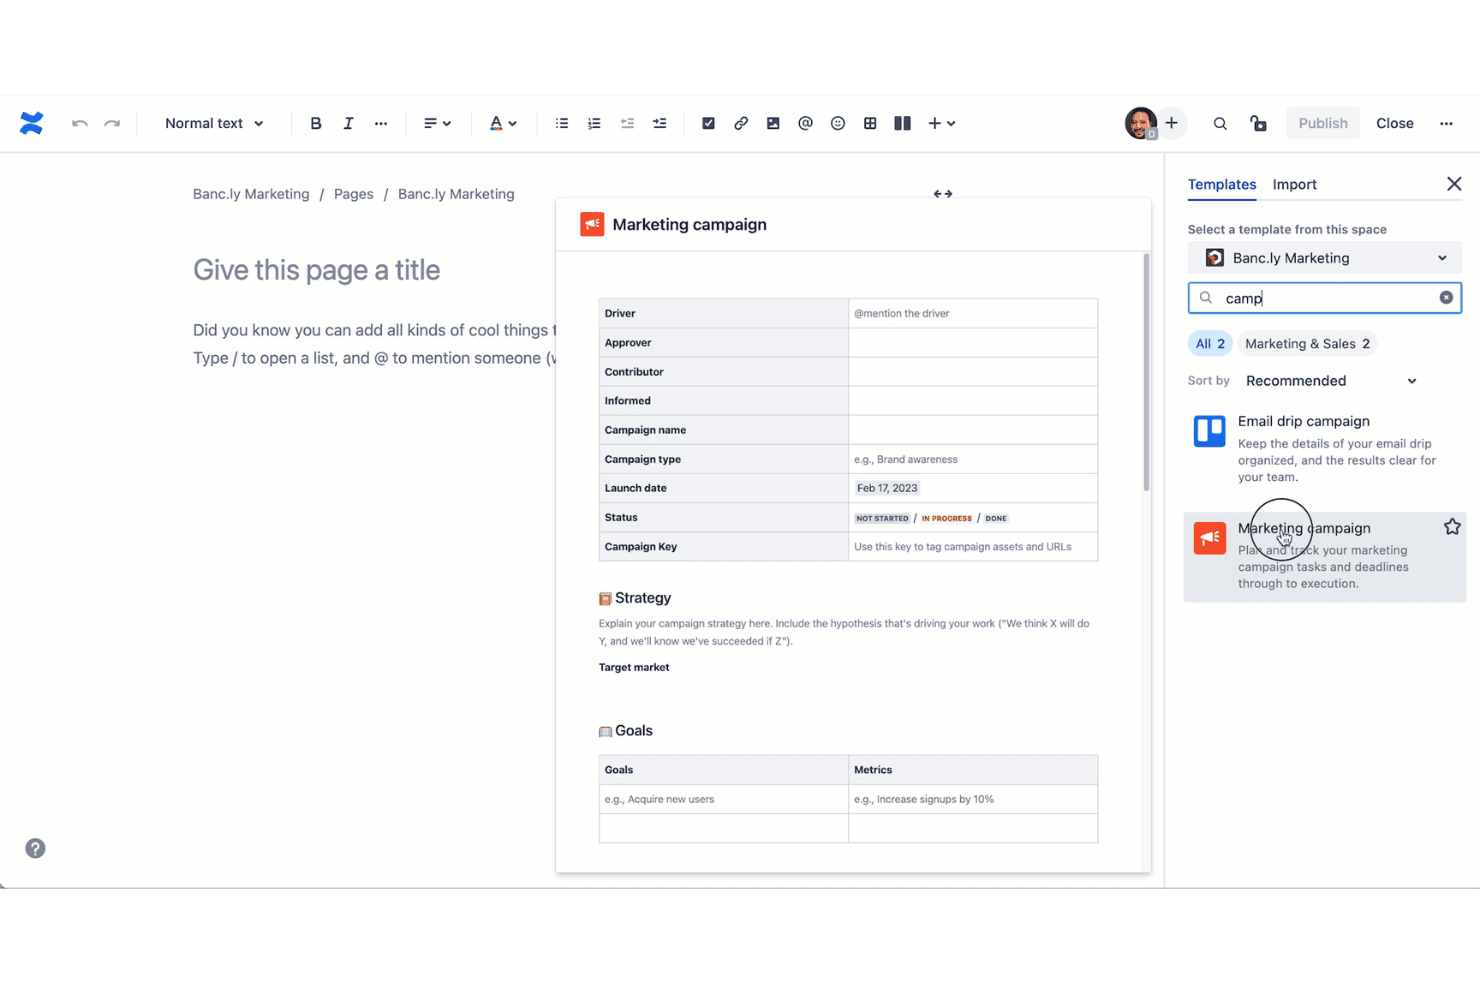Toggle bold formatting
Screen dimensions: 1480x987
[316, 123]
